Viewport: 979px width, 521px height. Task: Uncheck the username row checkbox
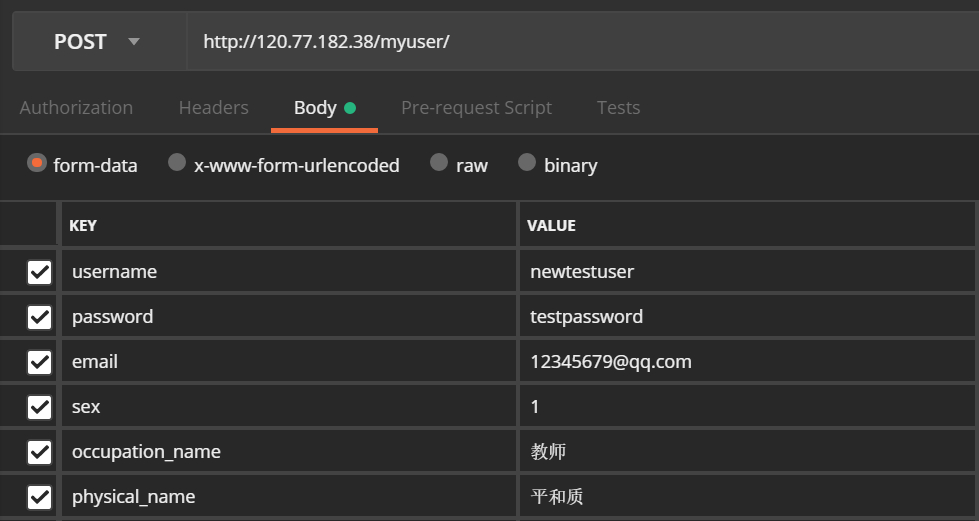(40, 272)
